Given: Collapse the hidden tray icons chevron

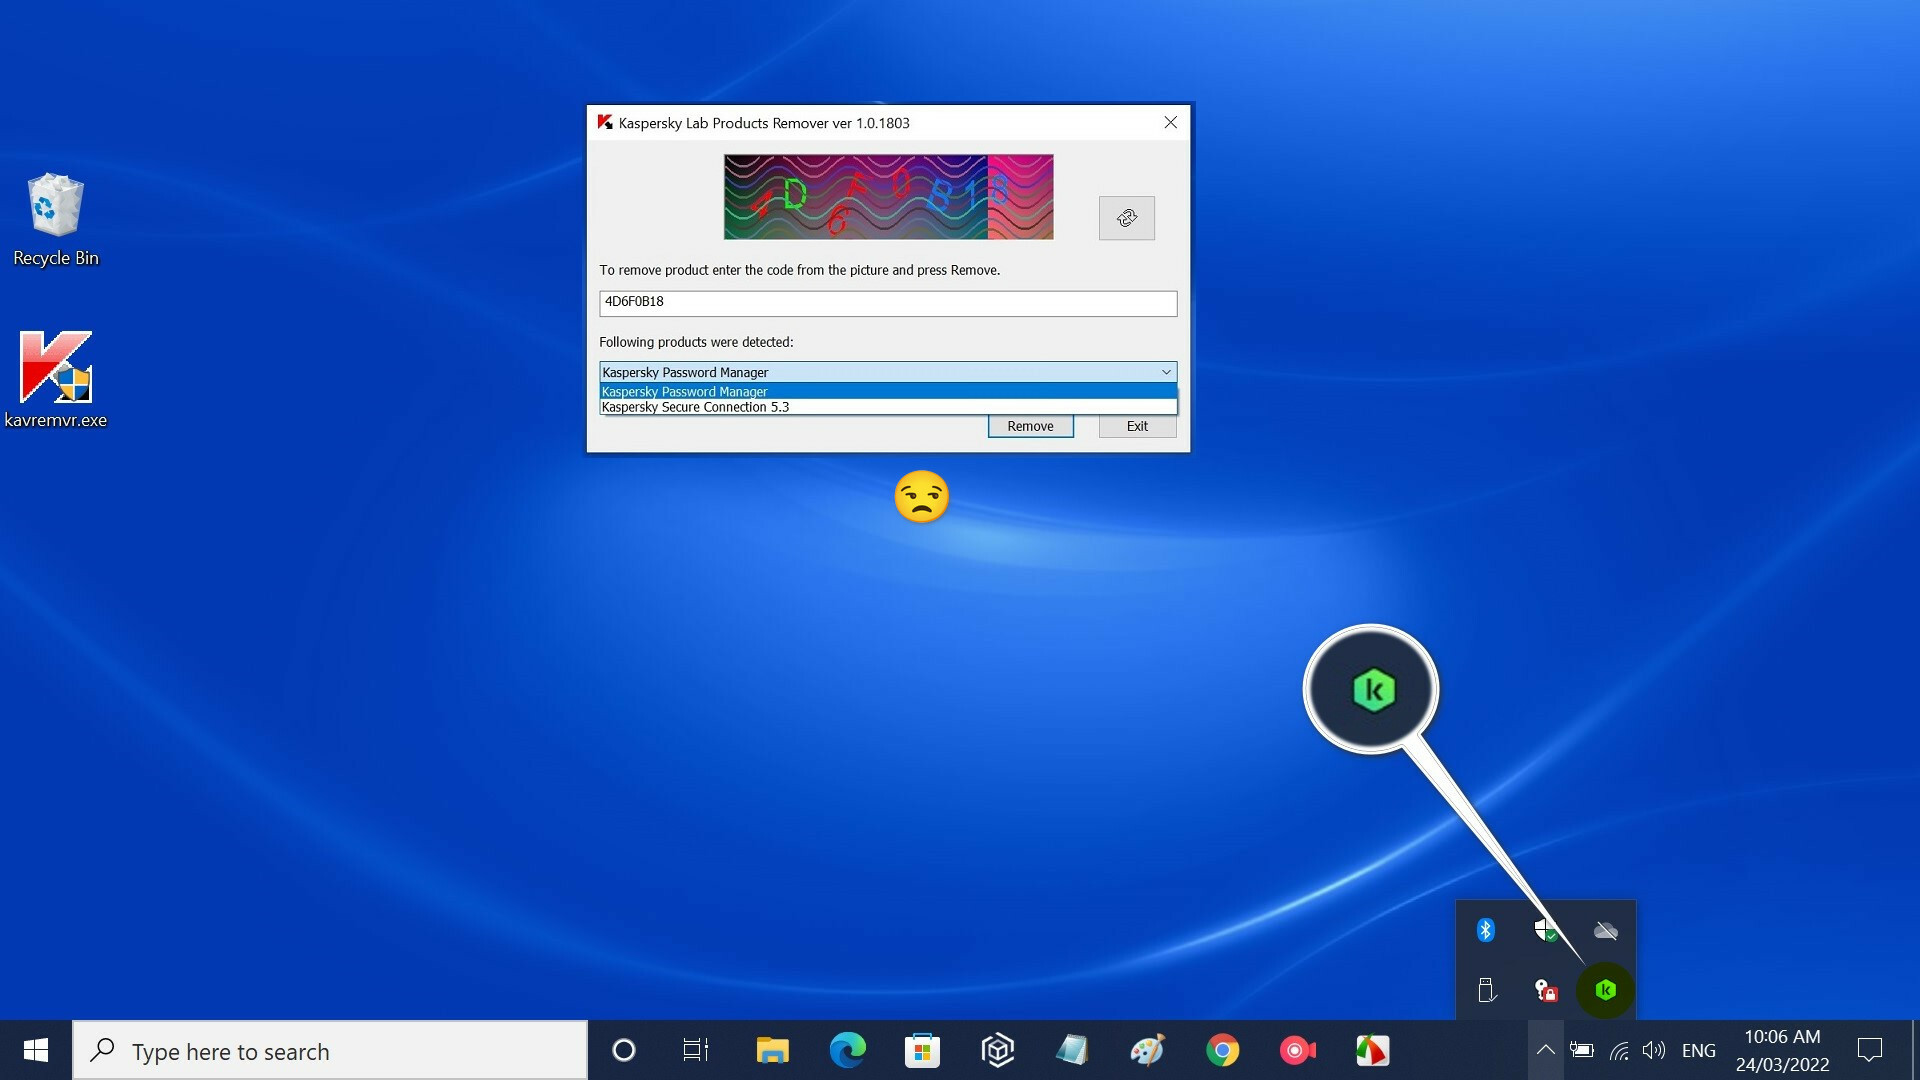Looking at the screenshot, I should point(1545,1050).
